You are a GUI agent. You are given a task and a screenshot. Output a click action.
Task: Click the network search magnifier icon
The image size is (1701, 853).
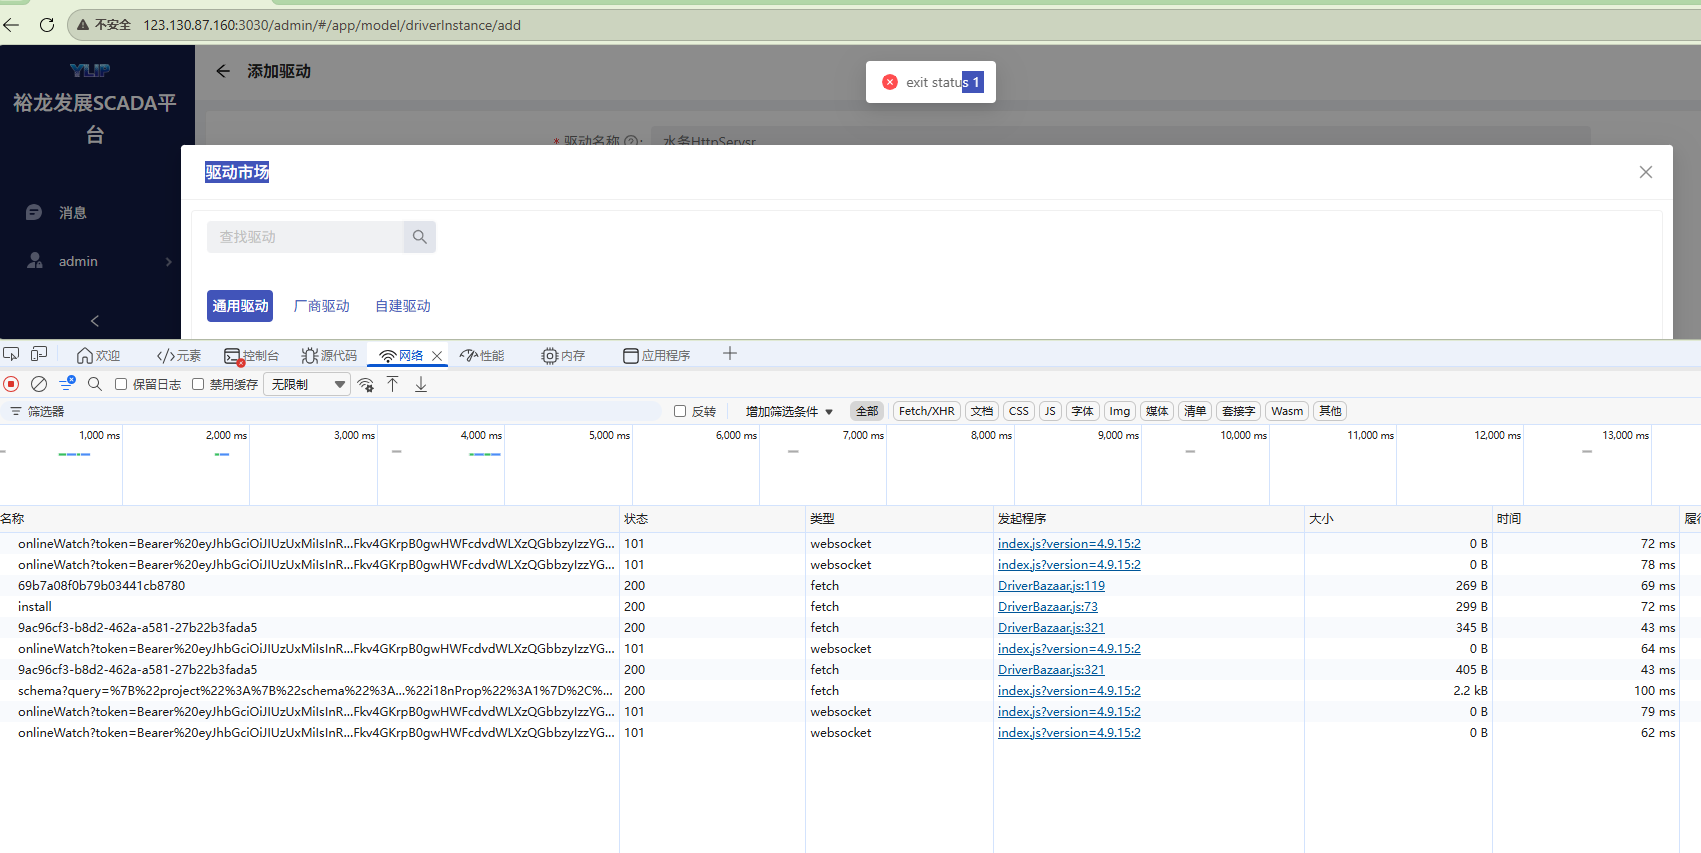(x=95, y=384)
